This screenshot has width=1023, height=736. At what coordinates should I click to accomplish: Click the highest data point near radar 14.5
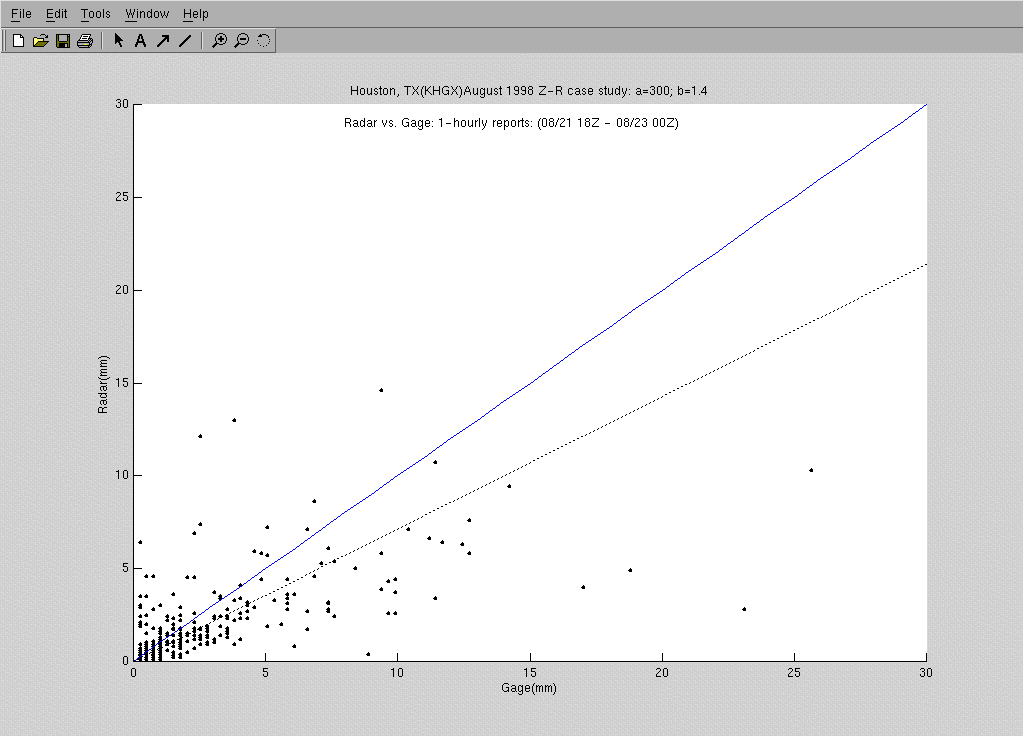click(381, 390)
